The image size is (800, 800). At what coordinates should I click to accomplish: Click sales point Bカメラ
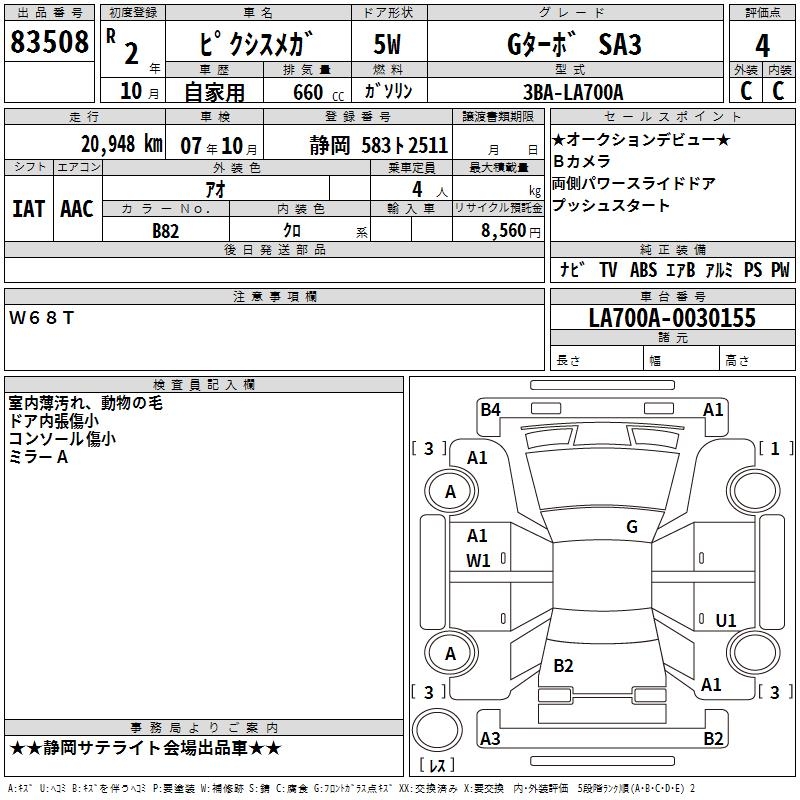click(x=582, y=161)
